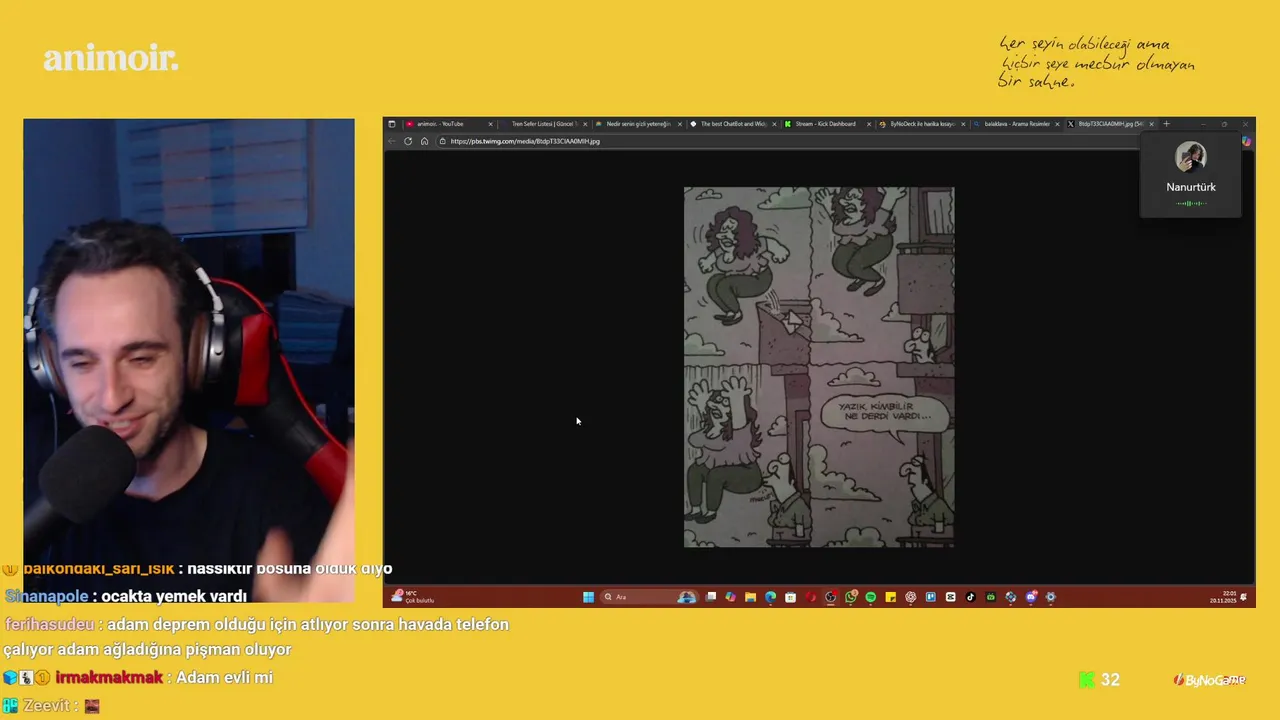Click chat username 'ferihasudeu'
Screen dimensions: 1280x720
[x=49, y=624]
